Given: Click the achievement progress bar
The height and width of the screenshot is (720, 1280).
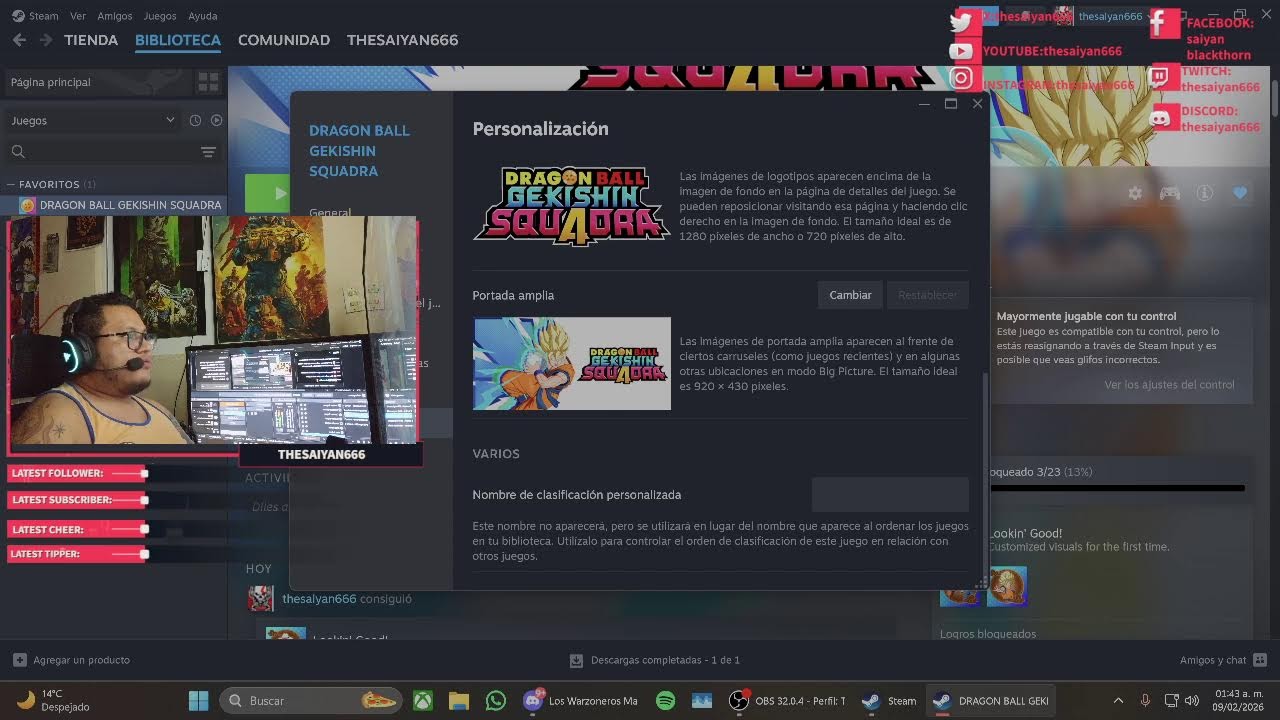Looking at the screenshot, I should tap(1117, 488).
